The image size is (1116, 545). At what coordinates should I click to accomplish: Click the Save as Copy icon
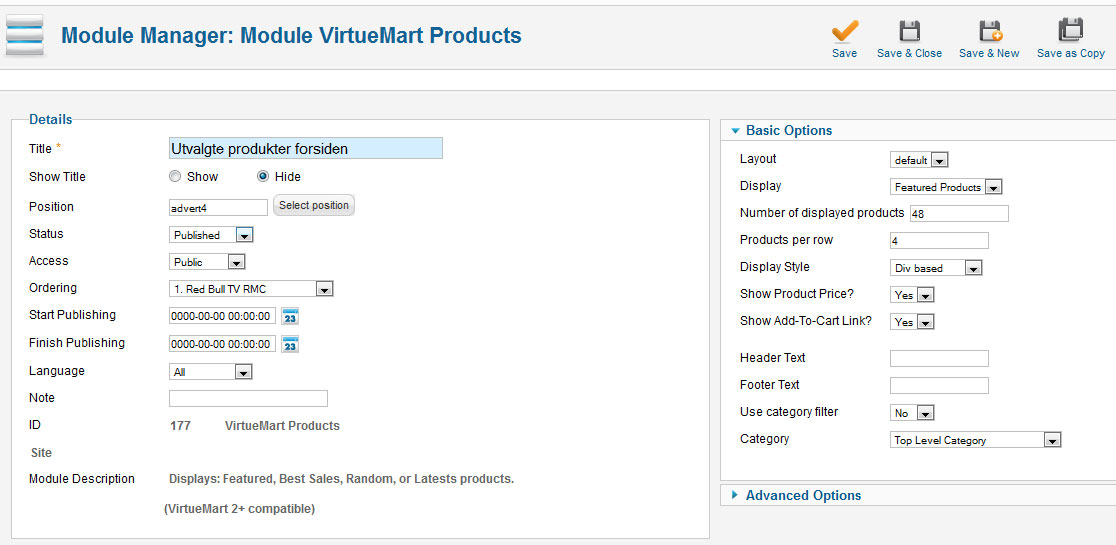point(1070,31)
